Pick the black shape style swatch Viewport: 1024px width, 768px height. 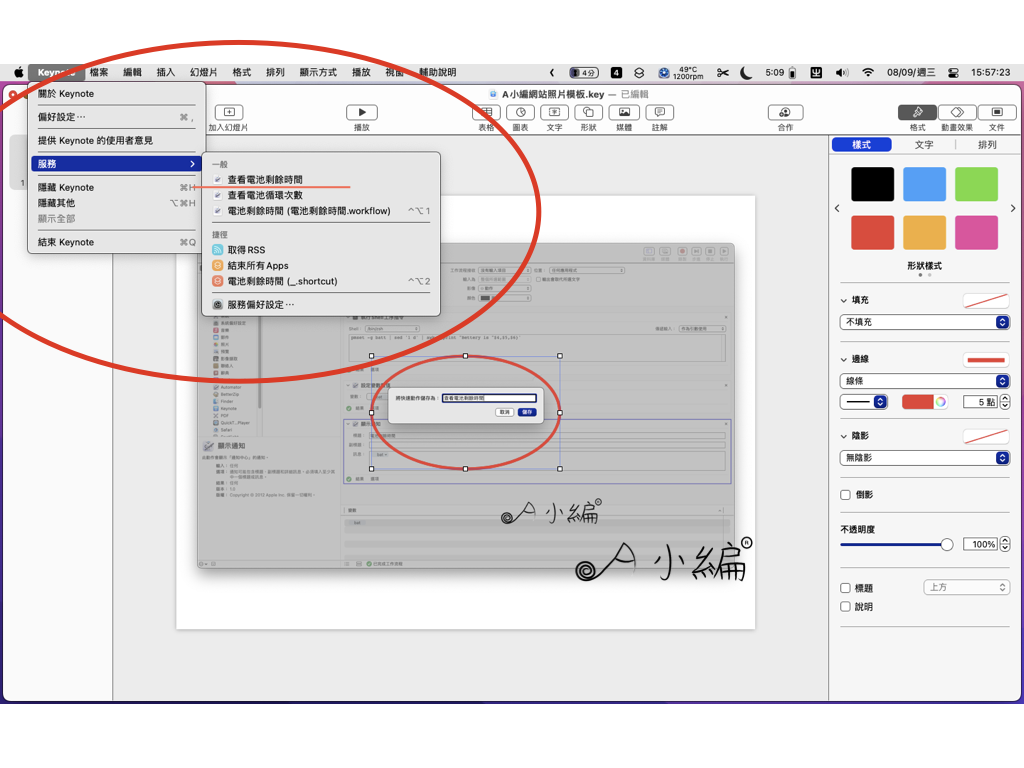pos(872,184)
